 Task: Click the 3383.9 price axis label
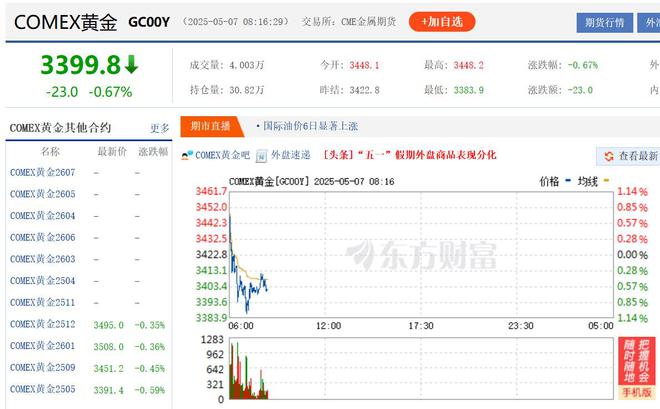click(211, 318)
